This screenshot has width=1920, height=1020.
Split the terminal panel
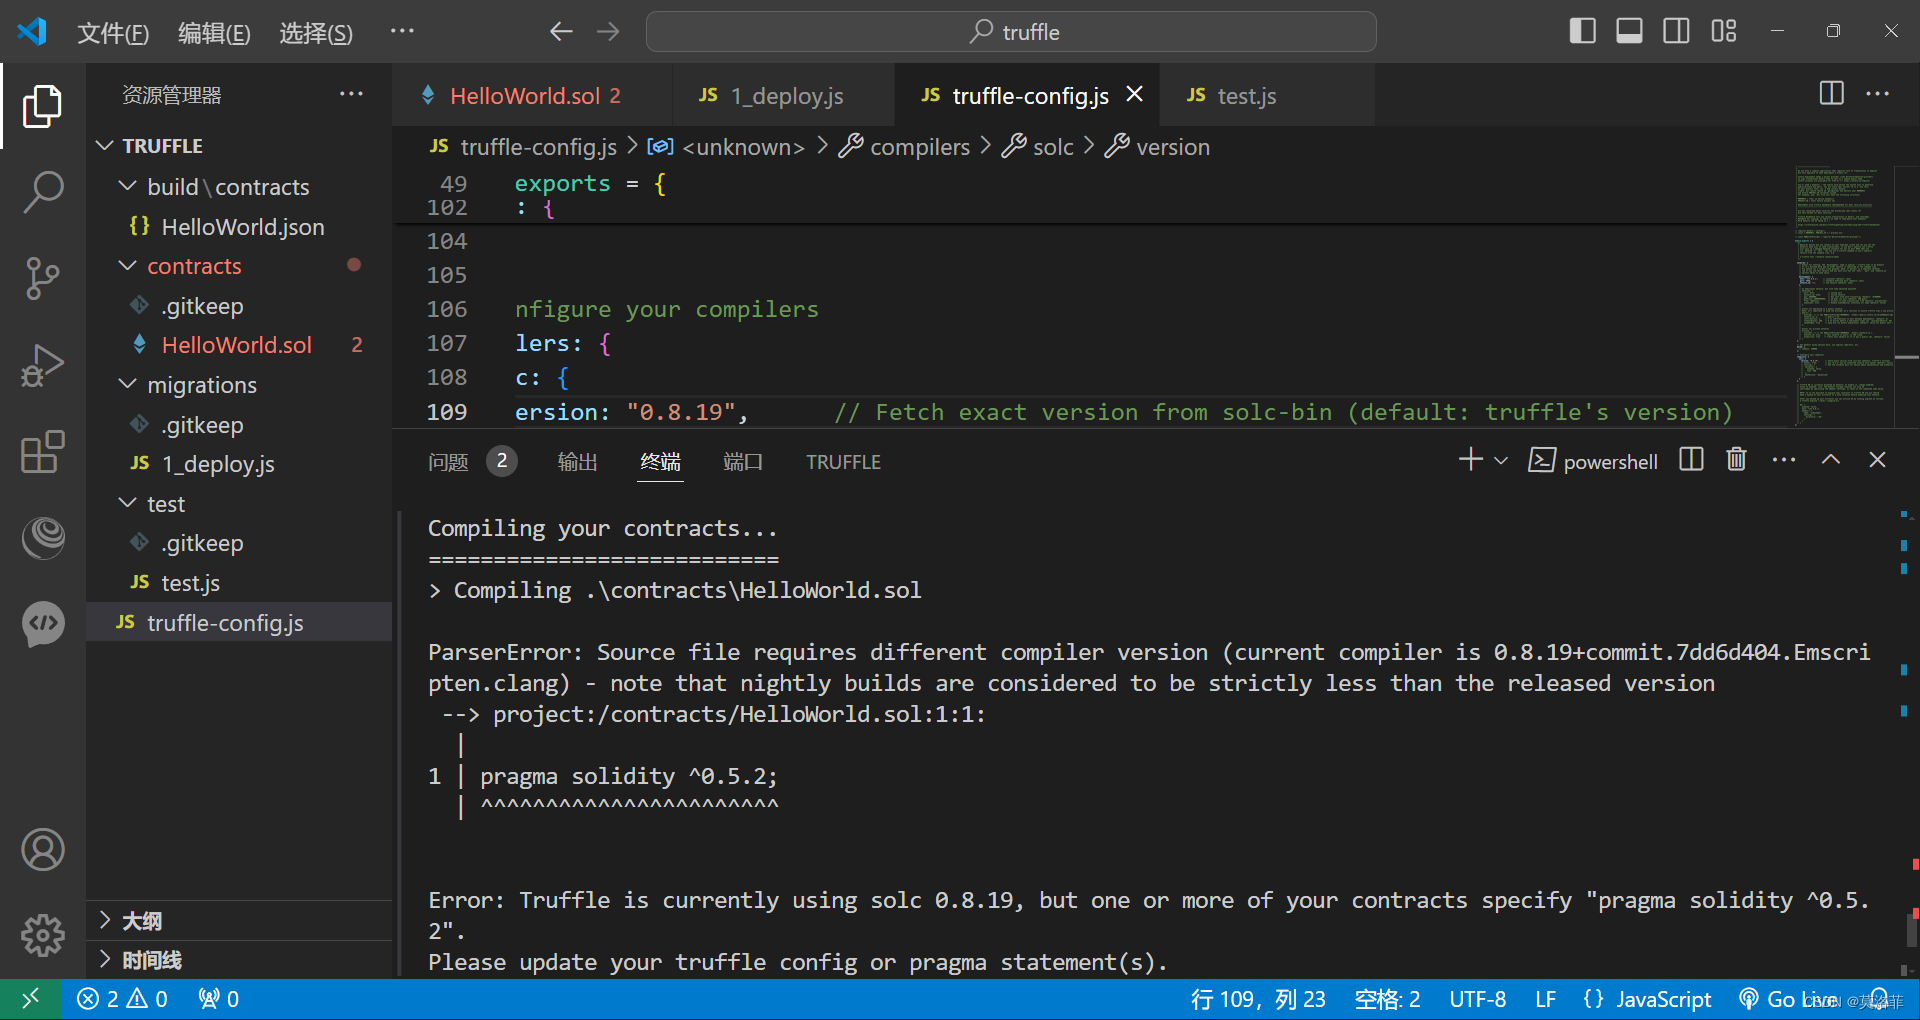1691,460
